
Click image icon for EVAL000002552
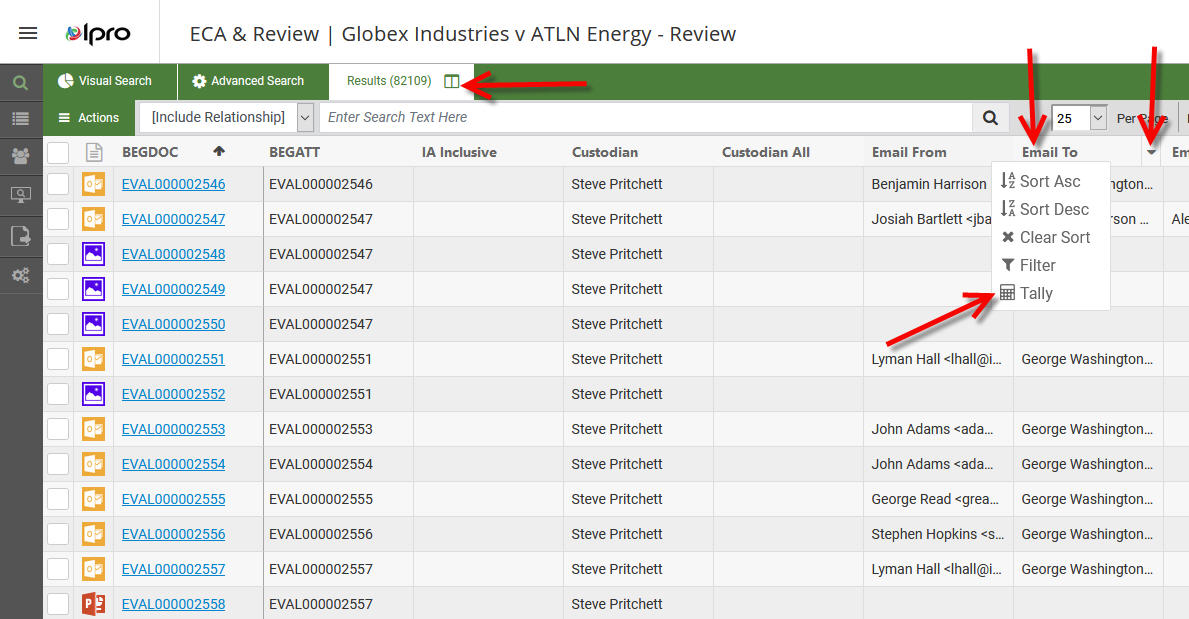[93, 394]
